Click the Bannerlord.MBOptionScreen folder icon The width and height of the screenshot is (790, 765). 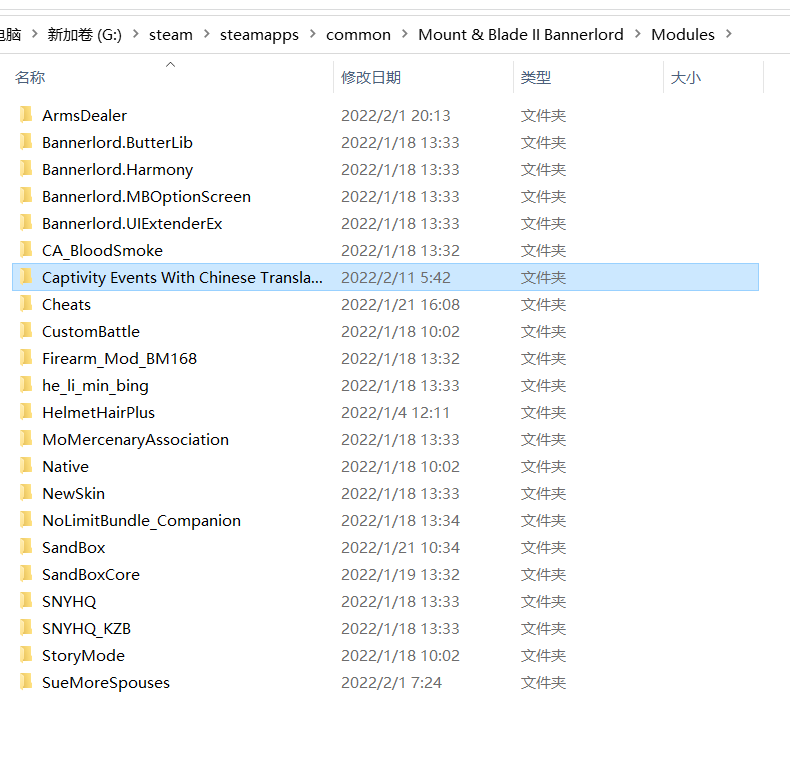pos(26,196)
